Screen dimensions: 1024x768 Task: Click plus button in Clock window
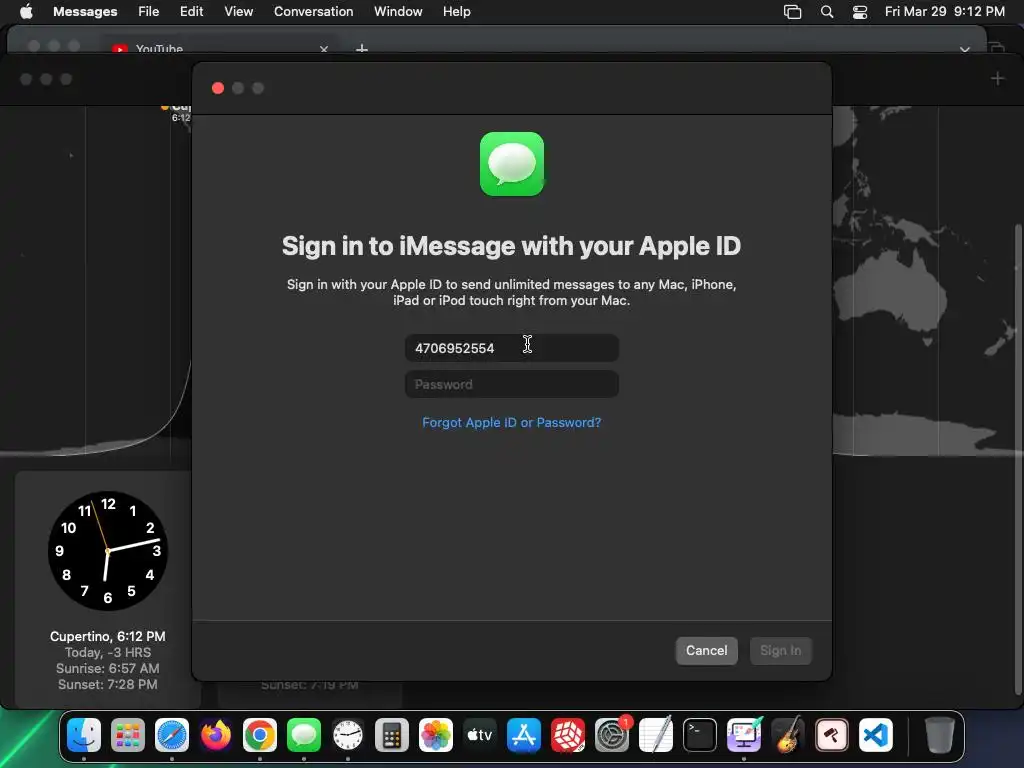[x=997, y=79]
